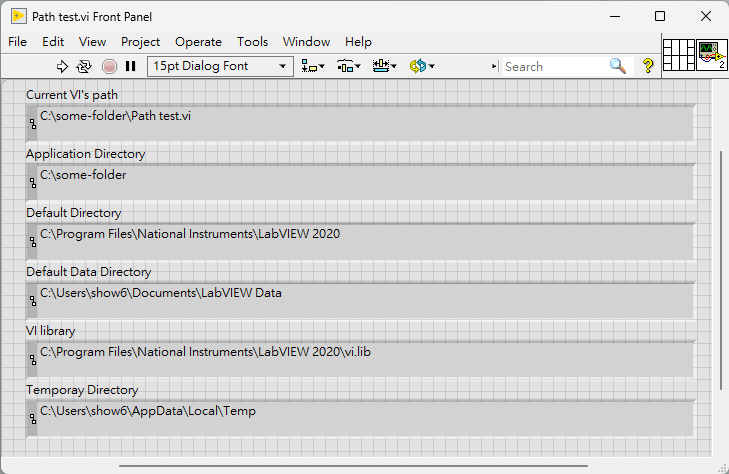Open the Distribute Objects dropdown
The width and height of the screenshot is (729, 474).
(x=348, y=66)
